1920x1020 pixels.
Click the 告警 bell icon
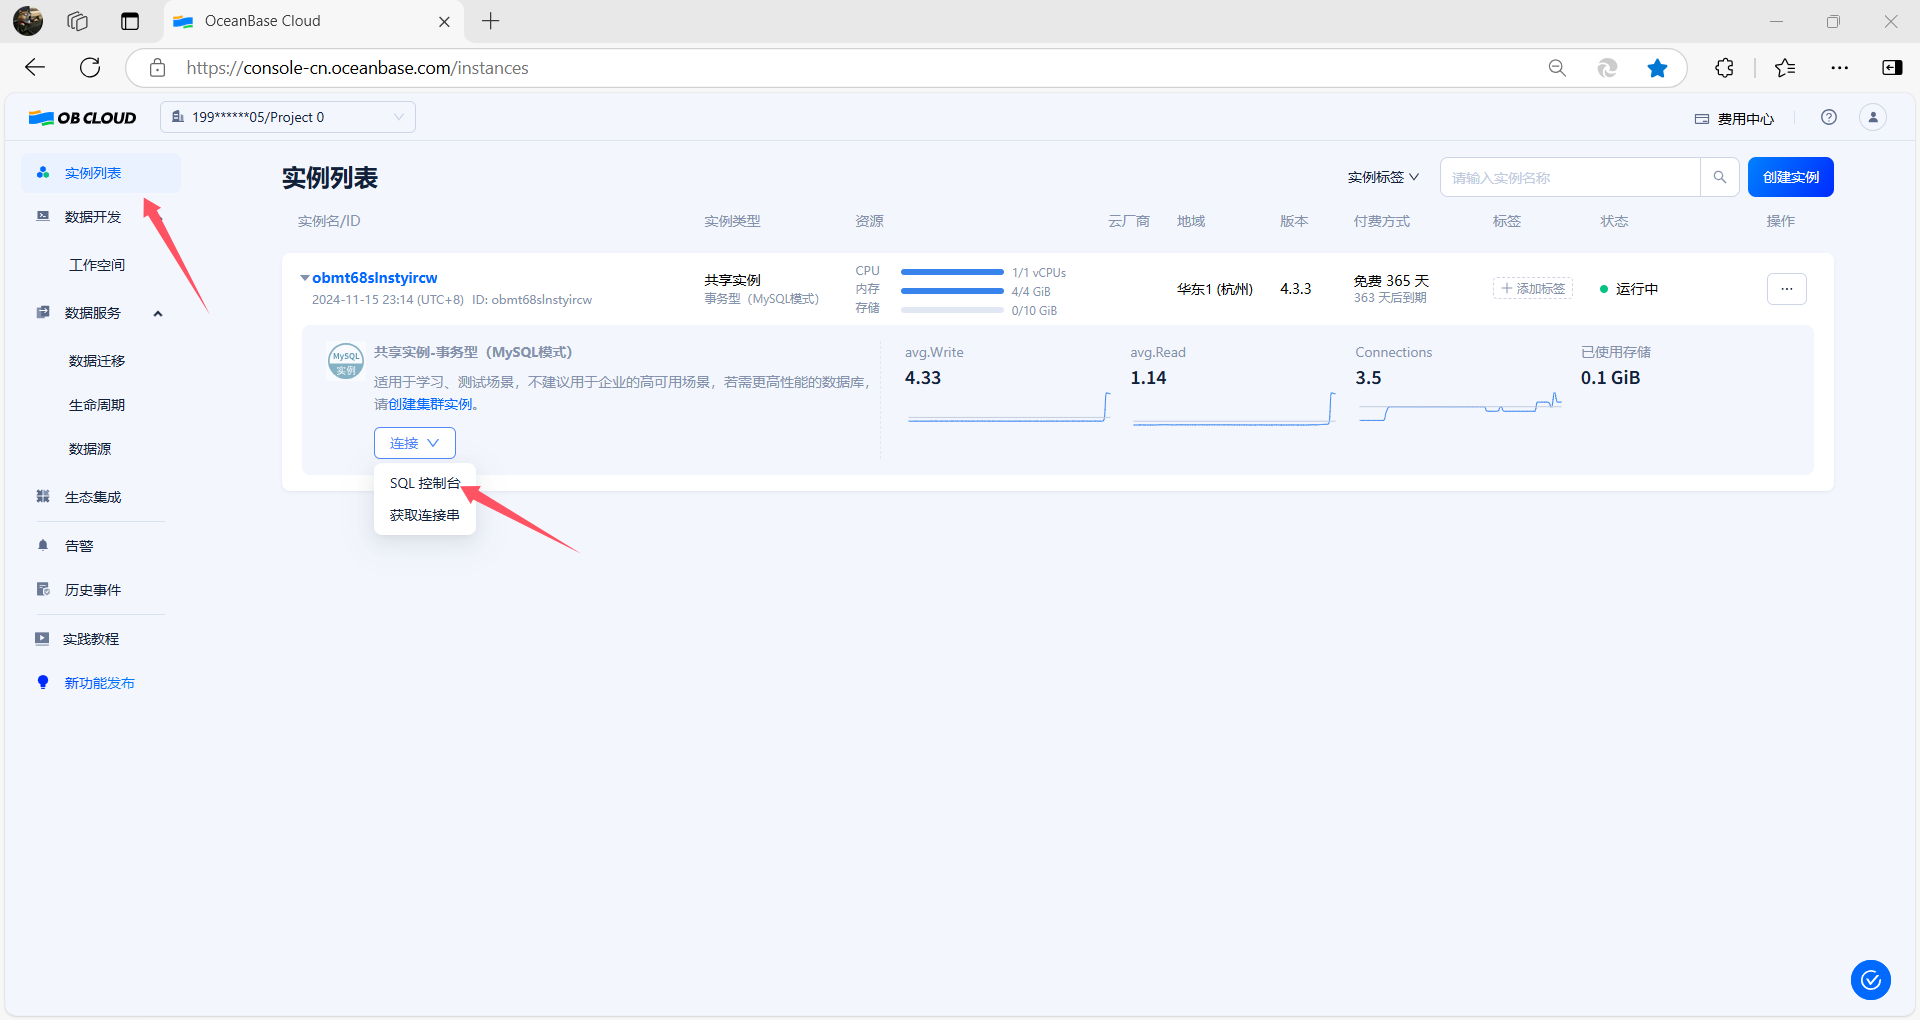pyautogui.click(x=43, y=545)
